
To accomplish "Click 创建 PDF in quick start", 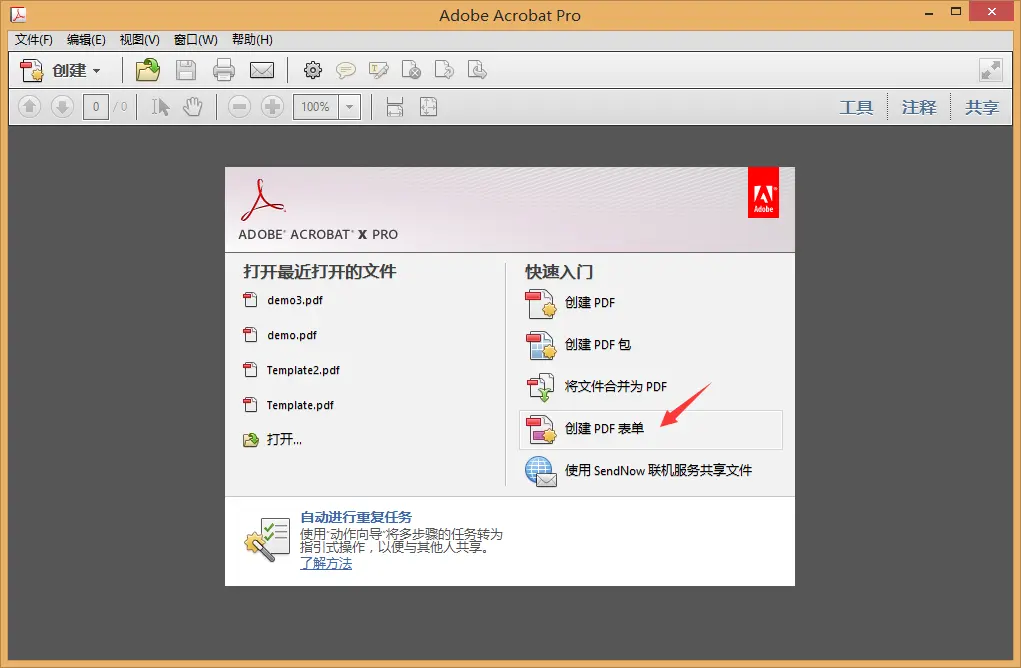I will click(x=570, y=303).
